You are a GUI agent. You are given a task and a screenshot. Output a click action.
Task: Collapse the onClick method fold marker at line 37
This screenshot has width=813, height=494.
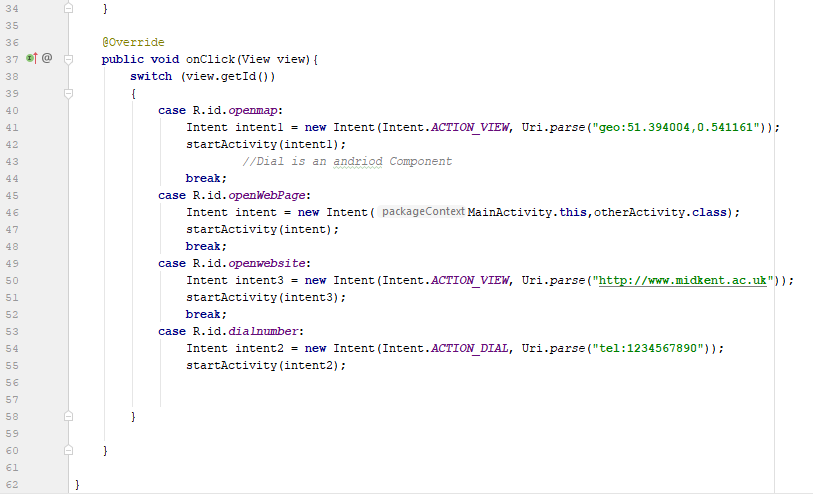pyautogui.click(x=68, y=59)
